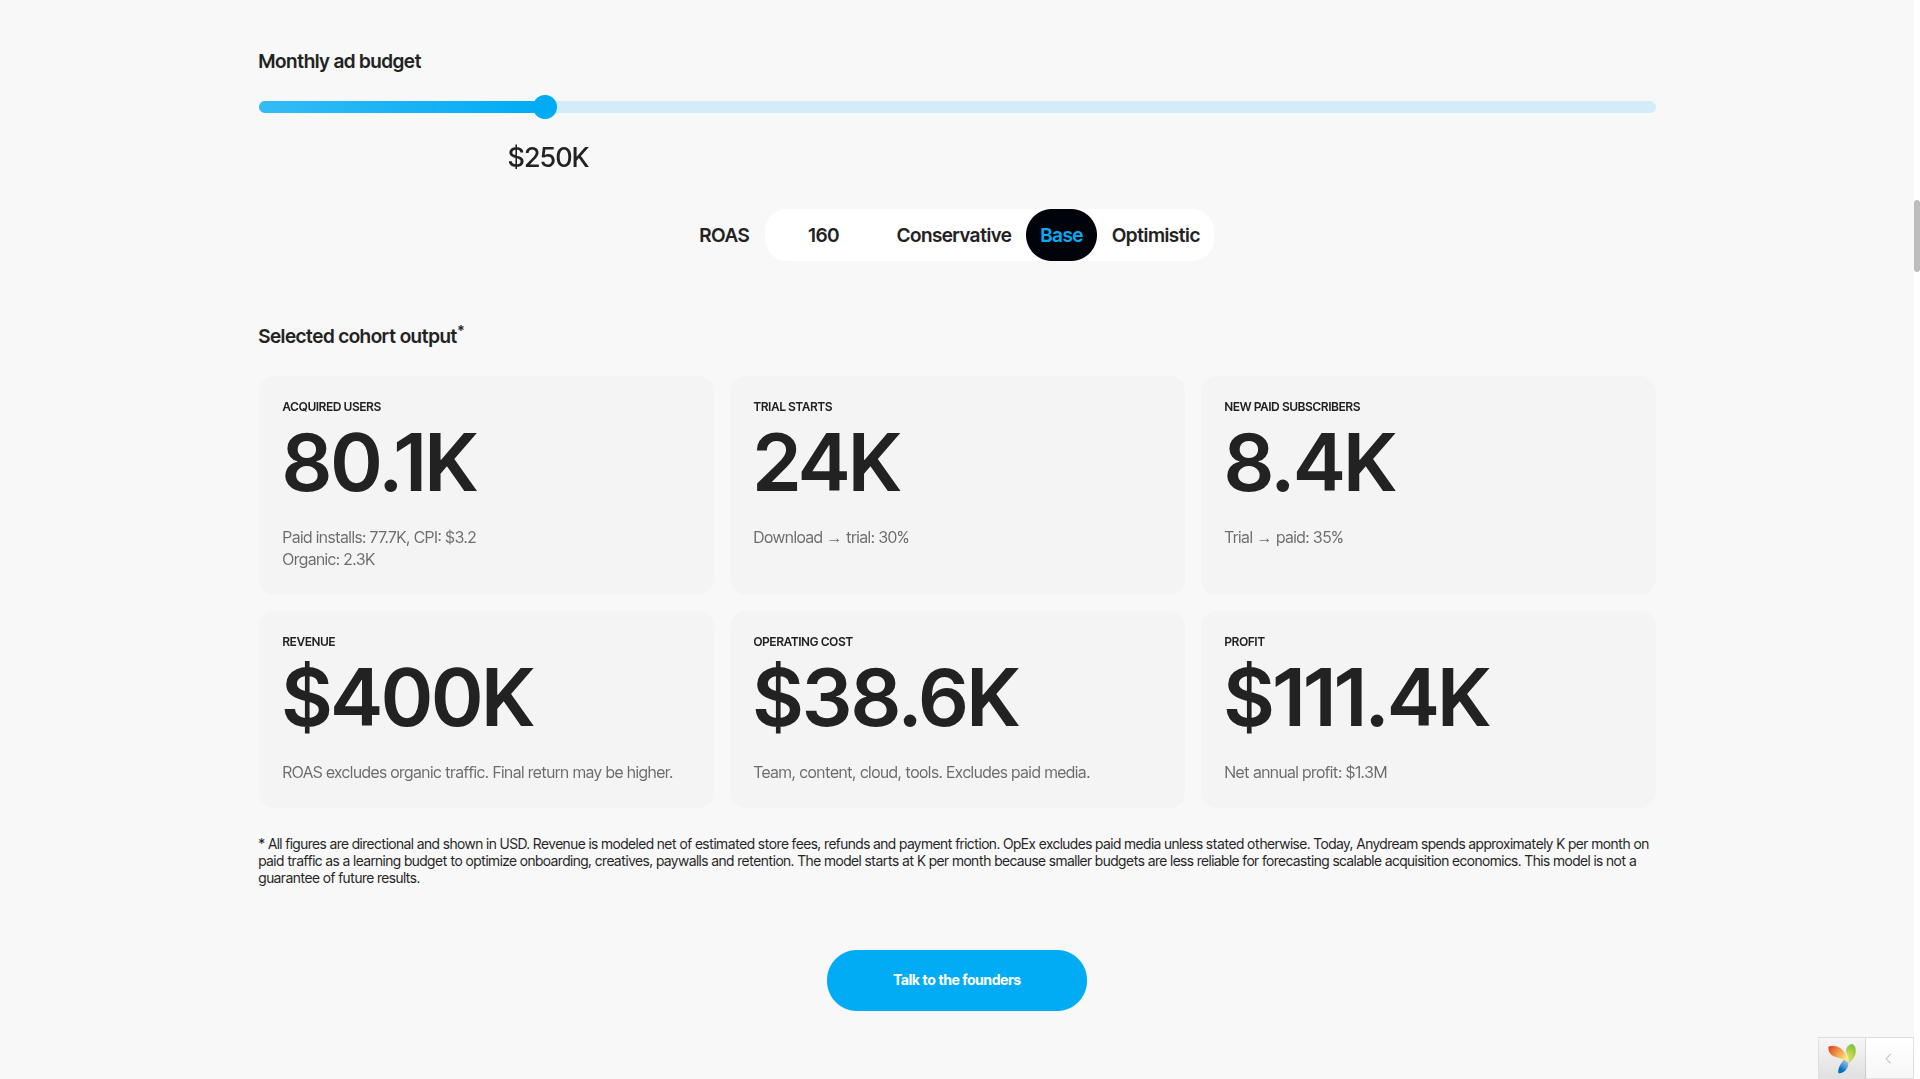
Task: Click the Net annual profit: $1.3M text
Action: point(1305,772)
